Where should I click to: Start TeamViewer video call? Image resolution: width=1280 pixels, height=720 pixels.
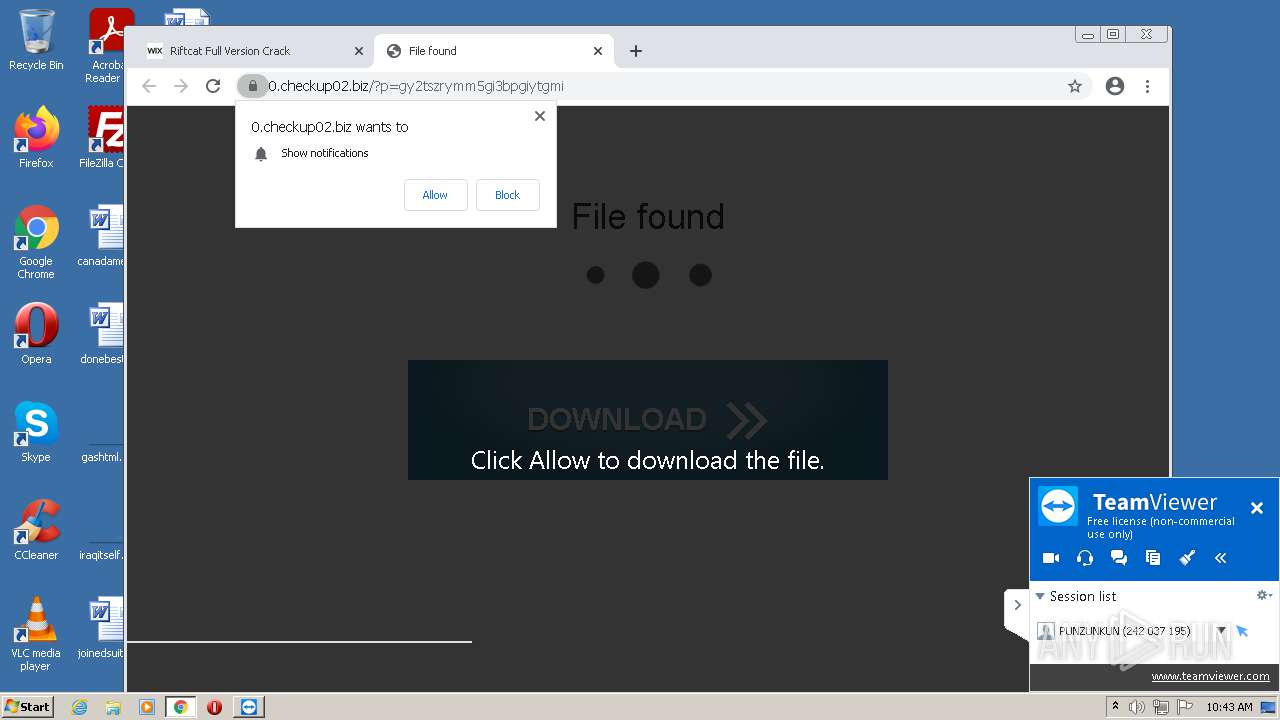(x=1051, y=558)
